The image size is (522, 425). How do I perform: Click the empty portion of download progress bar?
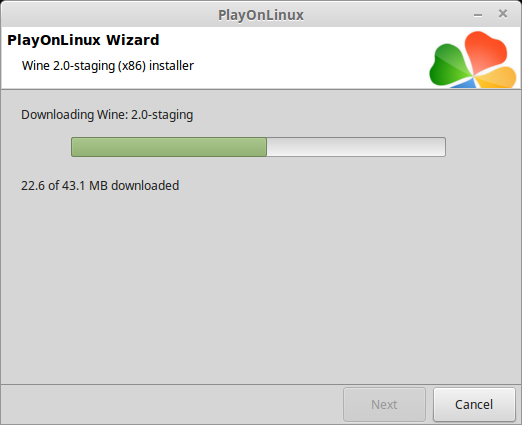(x=356, y=147)
